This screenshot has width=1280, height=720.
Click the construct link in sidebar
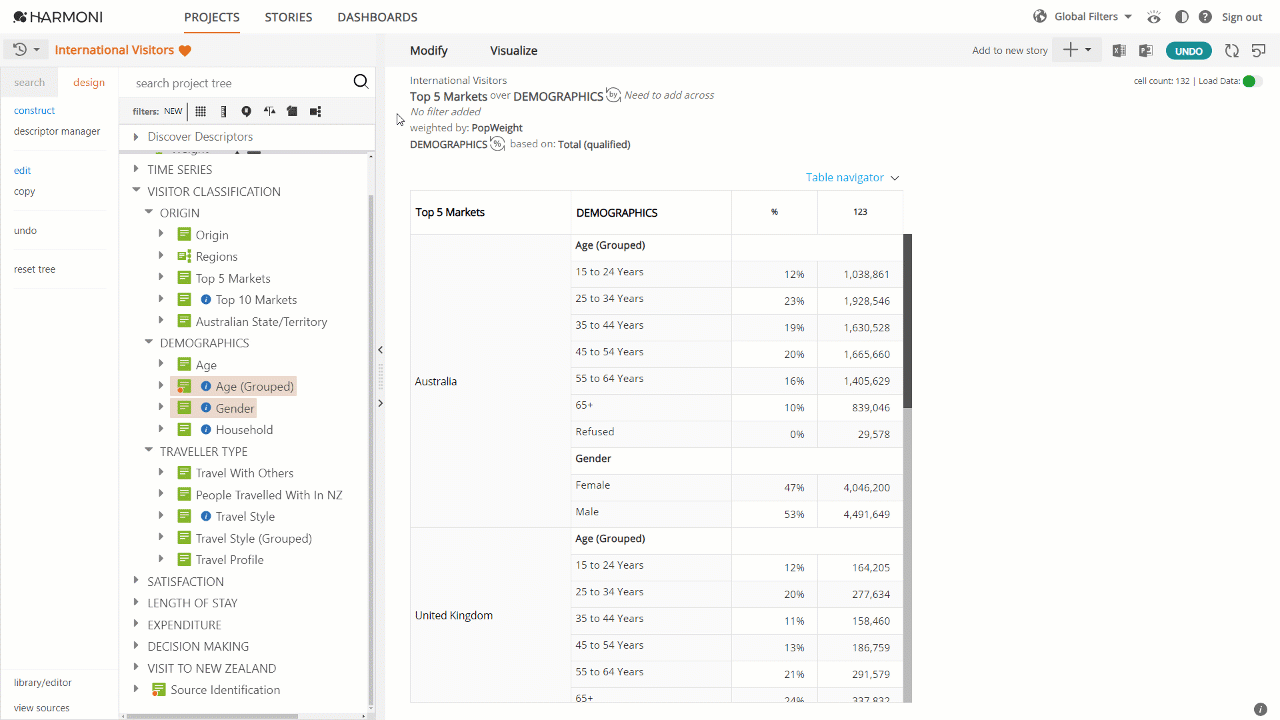point(35,111)
